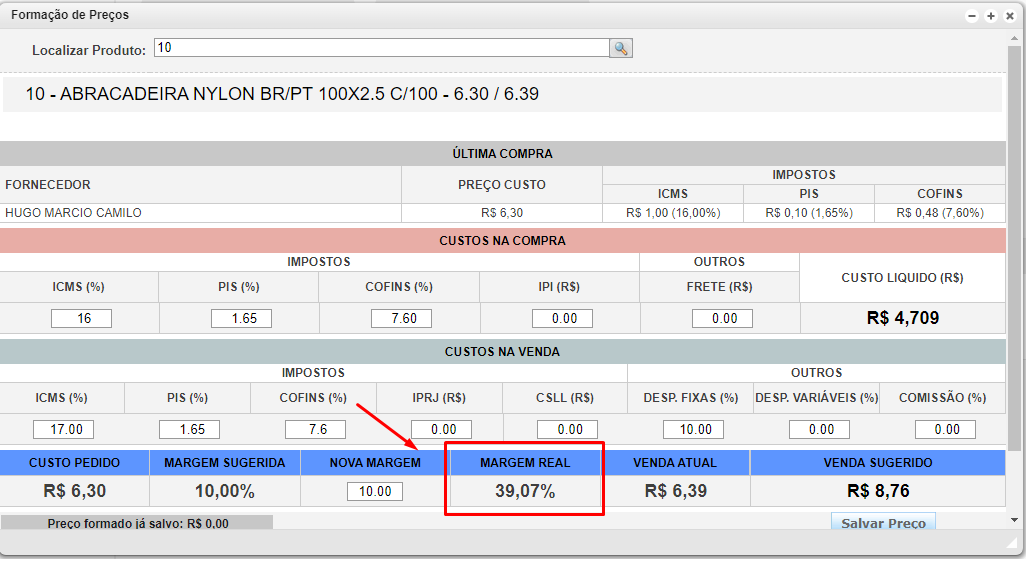The height and width of the screenshot is (561, 1026).
Task: Click the magnifier search icon beside product field
Action: pos(621,49)
